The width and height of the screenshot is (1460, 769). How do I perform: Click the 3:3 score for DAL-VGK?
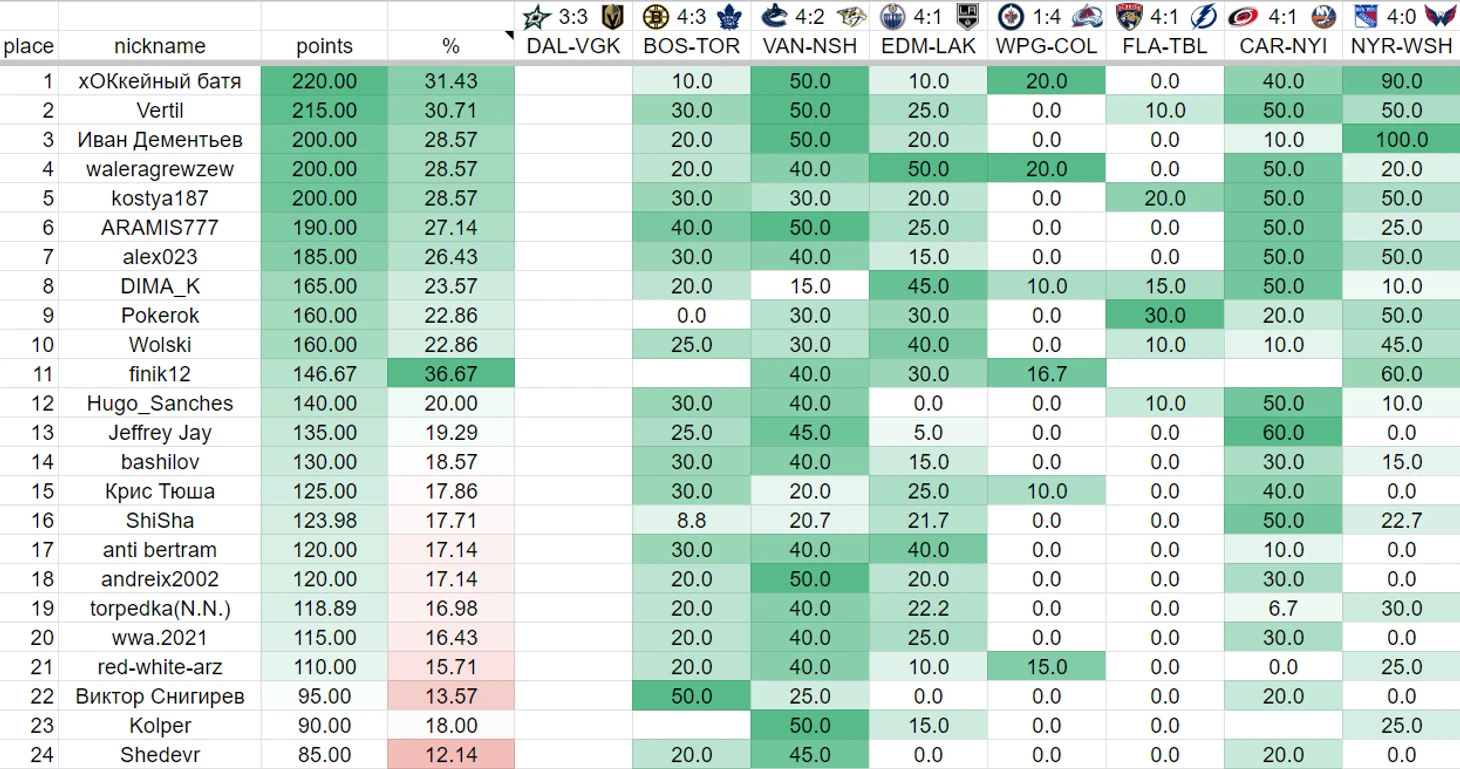tap(574, 17)
